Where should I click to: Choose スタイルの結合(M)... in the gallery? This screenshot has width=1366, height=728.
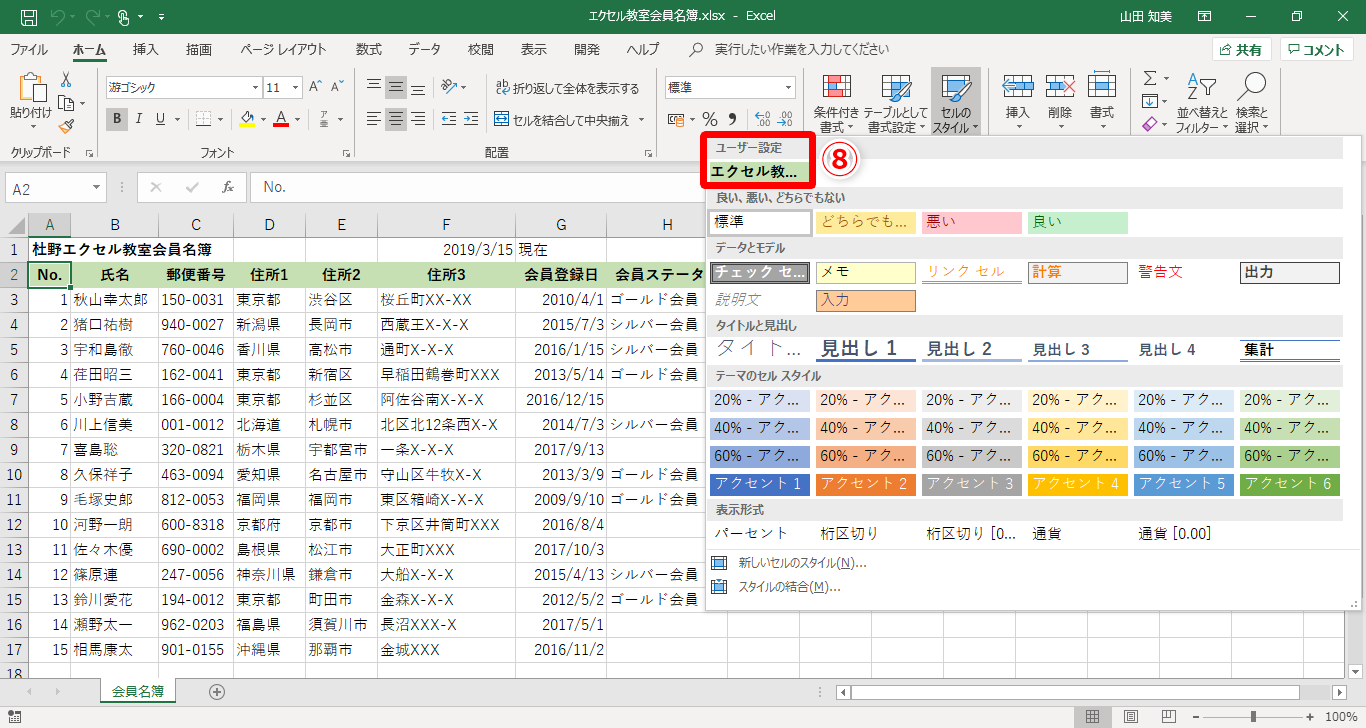(x=775, y=587)
